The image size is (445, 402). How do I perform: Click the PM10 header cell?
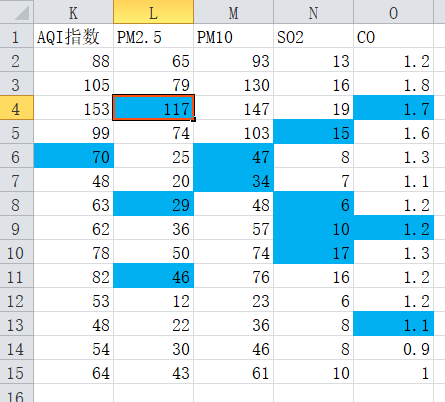tap(234, 36)
